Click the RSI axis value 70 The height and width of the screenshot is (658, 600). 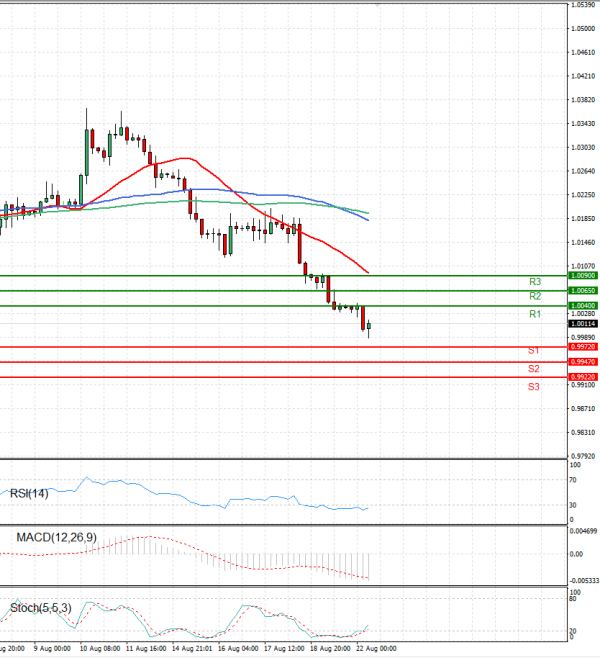pyautogui.click(x=573, y=480)
